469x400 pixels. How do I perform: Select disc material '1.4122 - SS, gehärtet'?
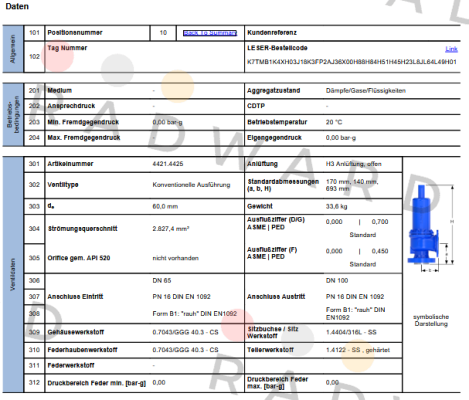pos(358,350)
